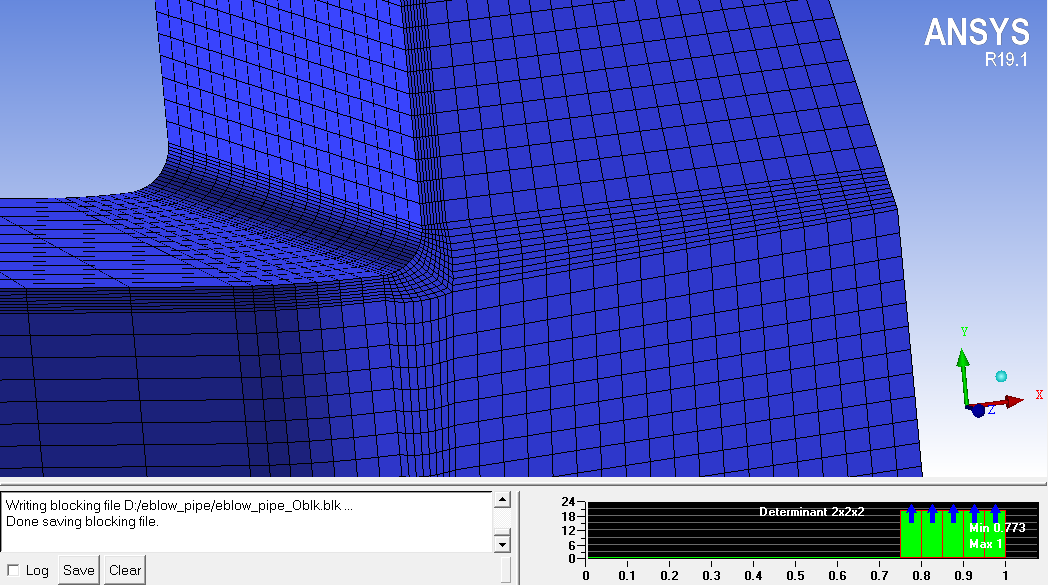Click the message window scroll down arrow

point(503,544)
